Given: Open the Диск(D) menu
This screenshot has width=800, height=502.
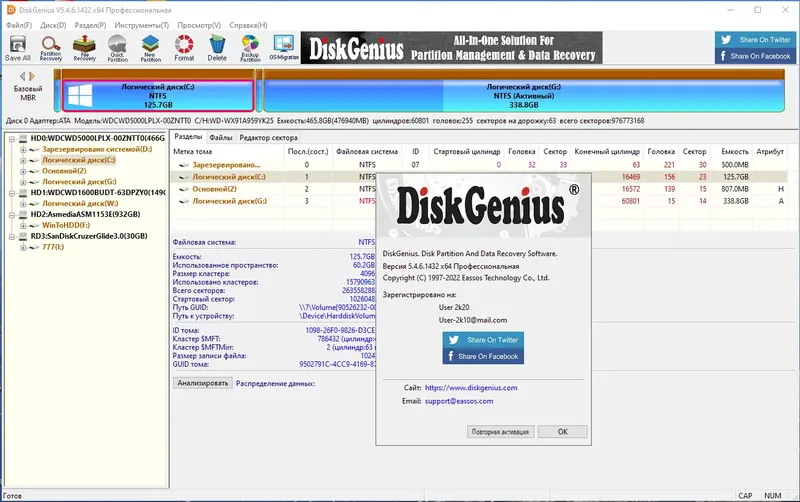Looking at the screenshot, I should [53, 25].
